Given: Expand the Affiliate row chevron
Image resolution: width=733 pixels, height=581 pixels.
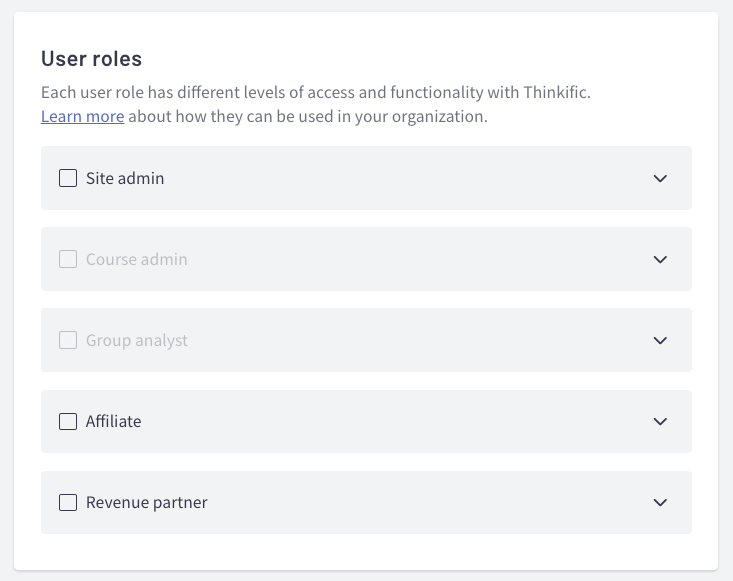Looking at the screenshot, I should pyautogui.click(x=660, y=421).
